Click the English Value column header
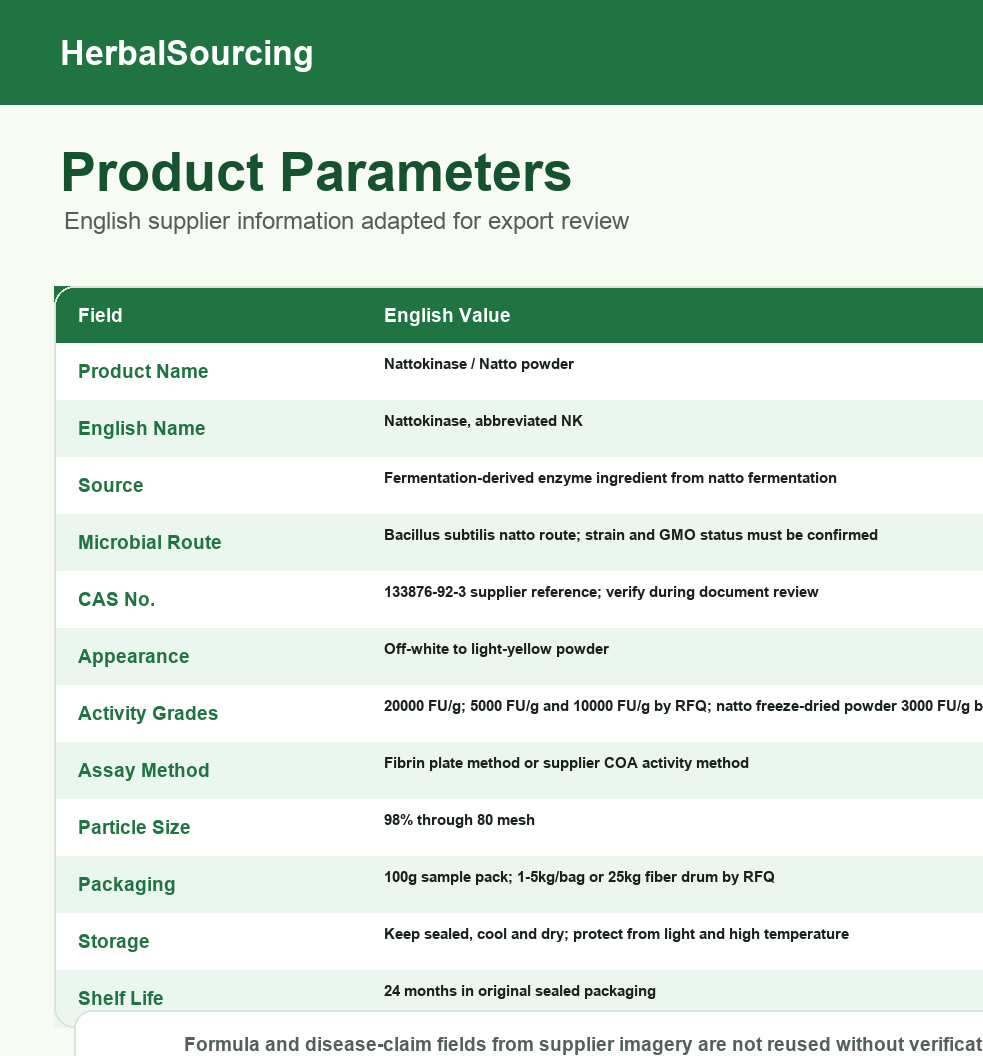The height and width of the screenshot is (1056, 983). click(447, 315)
